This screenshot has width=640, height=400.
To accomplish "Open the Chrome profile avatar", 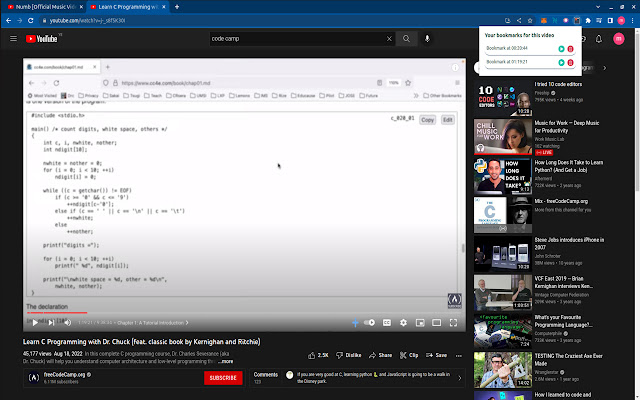I will tap(621, 20).
